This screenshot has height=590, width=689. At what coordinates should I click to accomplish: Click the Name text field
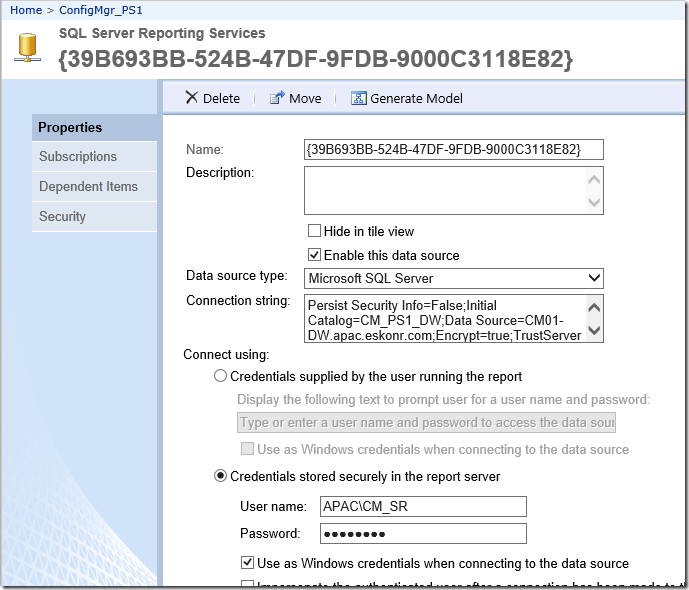click(454, 149)
